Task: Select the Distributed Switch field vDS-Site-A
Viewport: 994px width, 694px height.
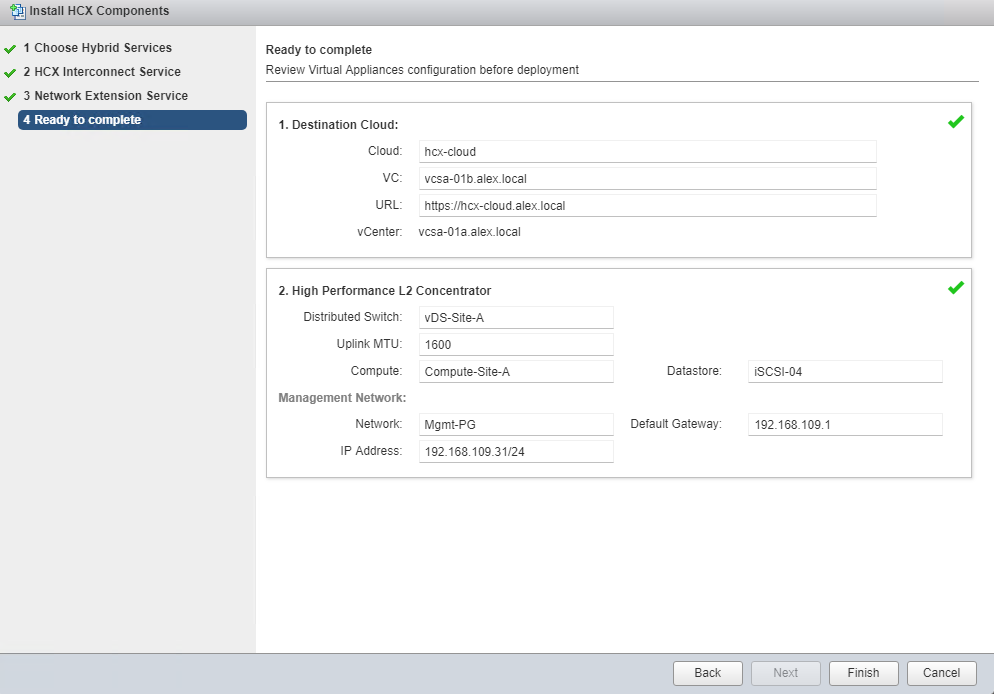Action: coord(515,317)
